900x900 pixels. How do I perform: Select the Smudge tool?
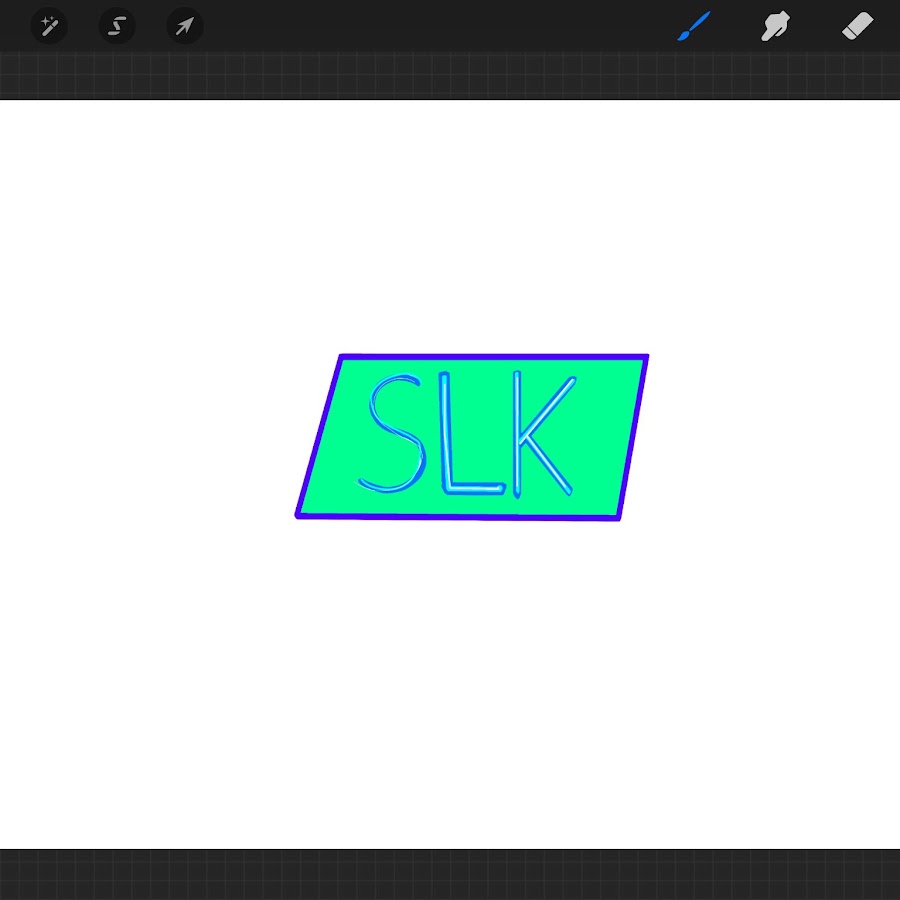(x=775, y=26)
